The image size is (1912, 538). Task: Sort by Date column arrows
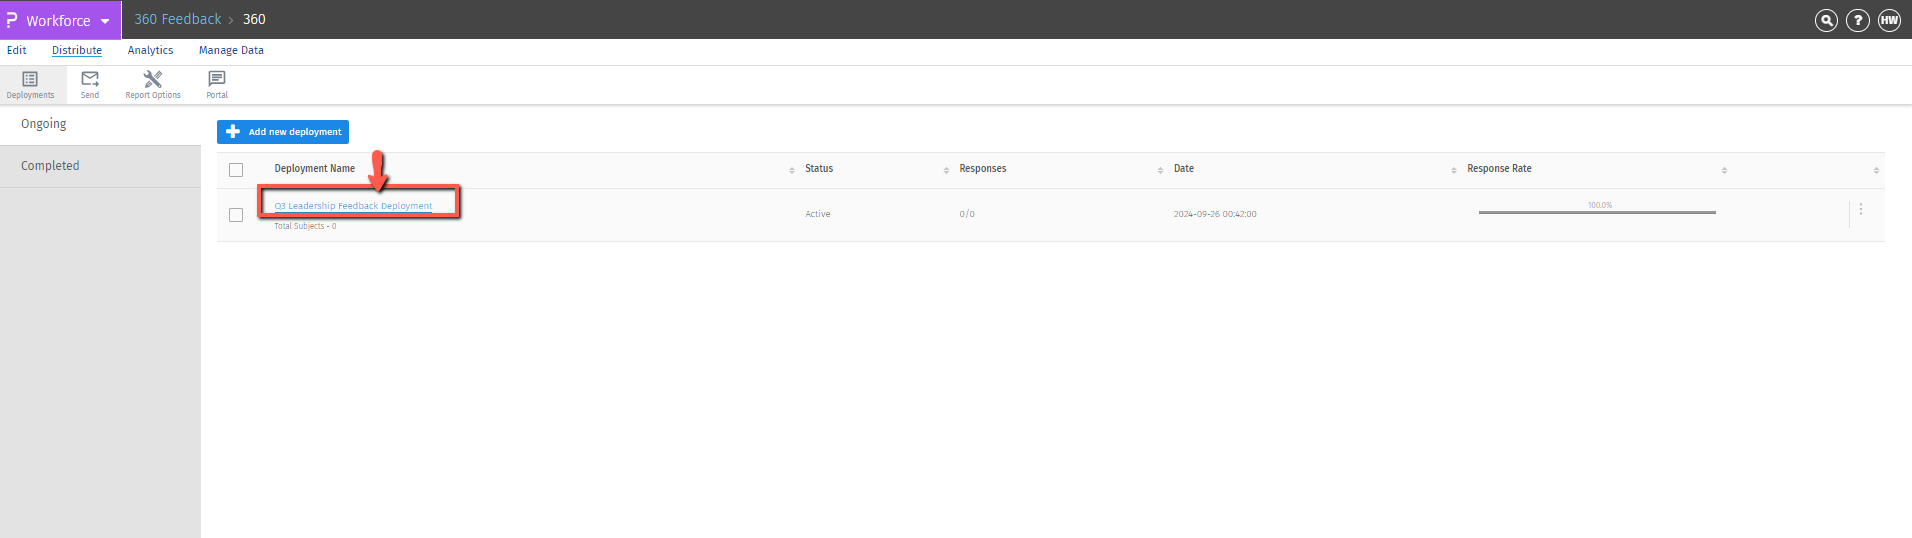point(1454,170)
